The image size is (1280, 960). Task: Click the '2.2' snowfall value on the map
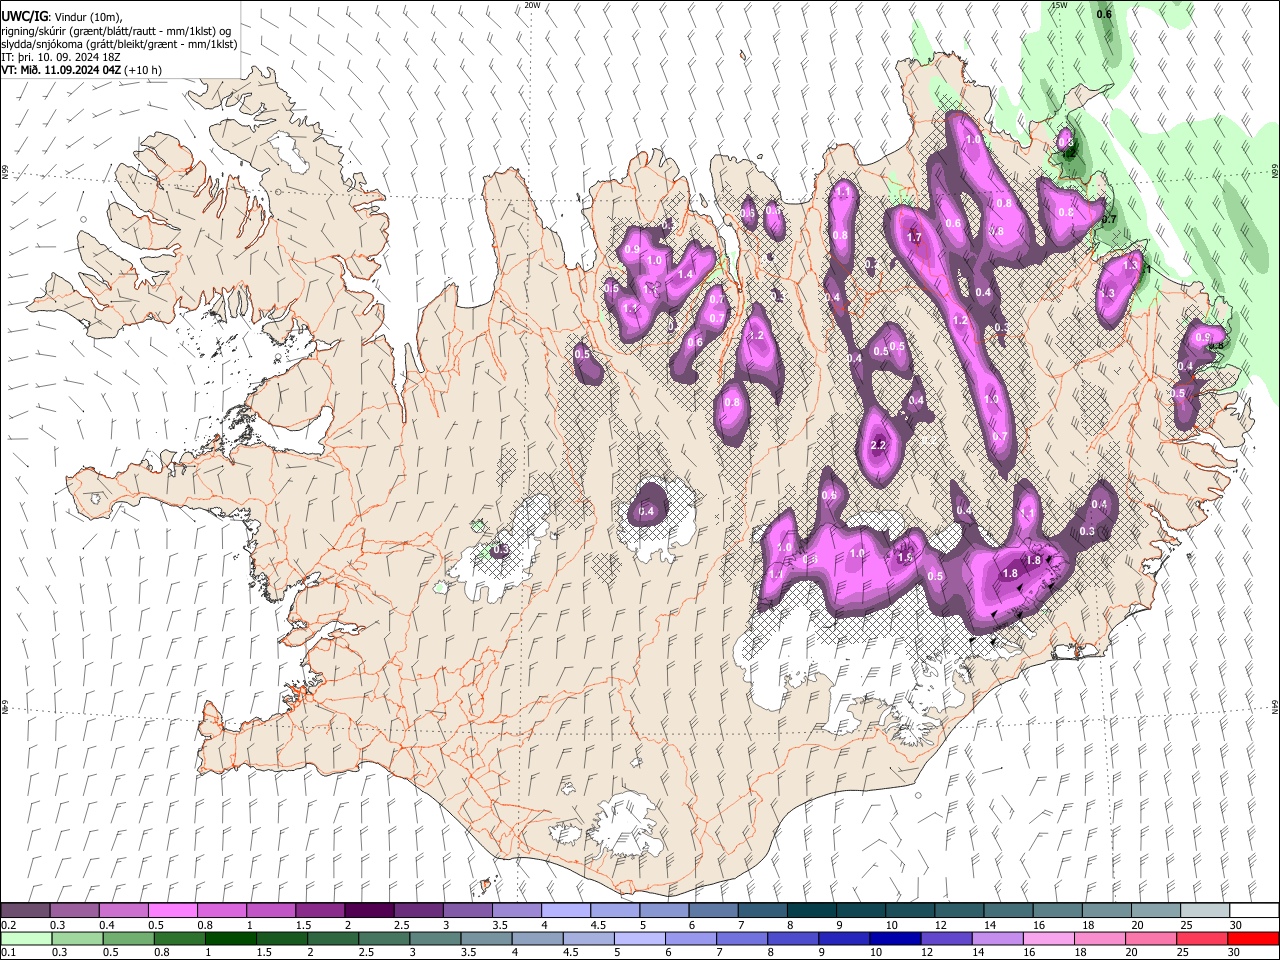(879, 445)
